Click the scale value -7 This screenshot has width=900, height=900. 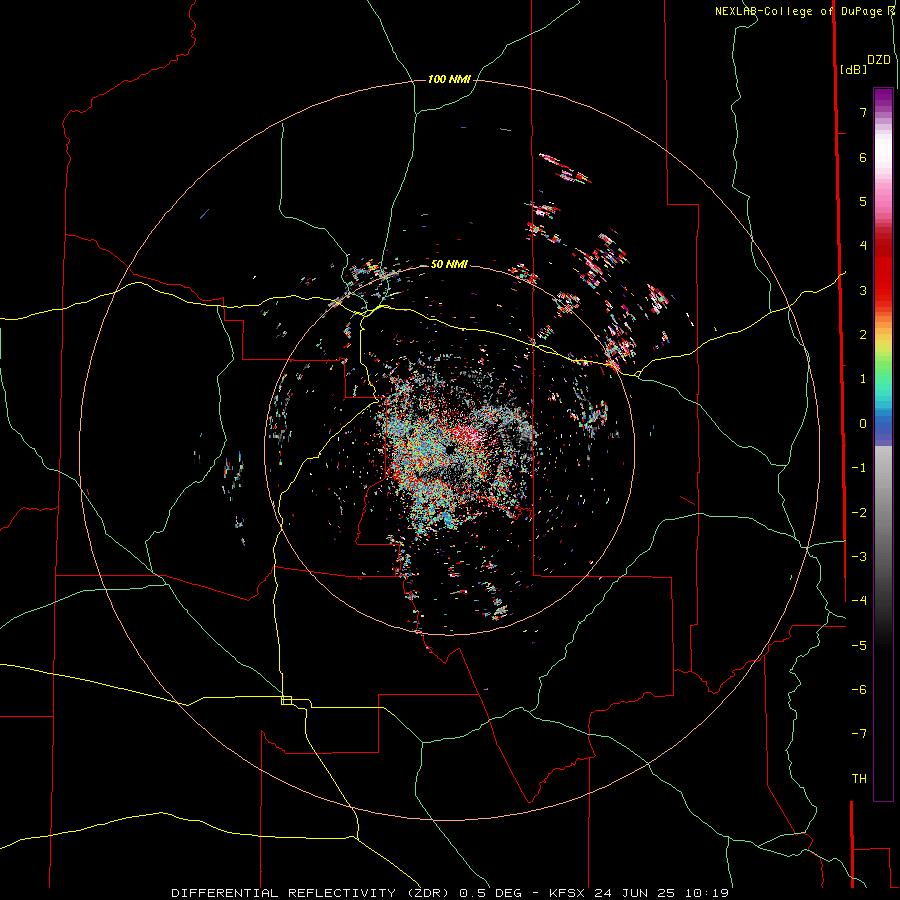pos(859,734)
